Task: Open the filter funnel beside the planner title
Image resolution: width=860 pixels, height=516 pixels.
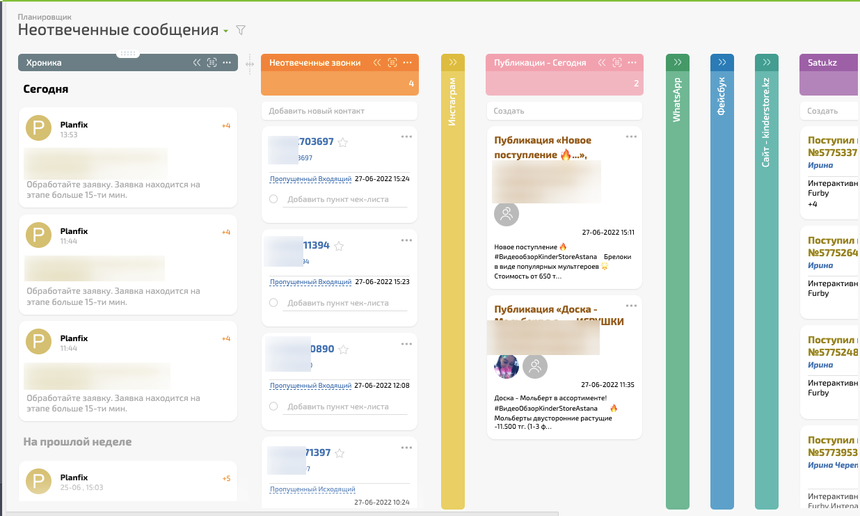Action: (240, 31)
